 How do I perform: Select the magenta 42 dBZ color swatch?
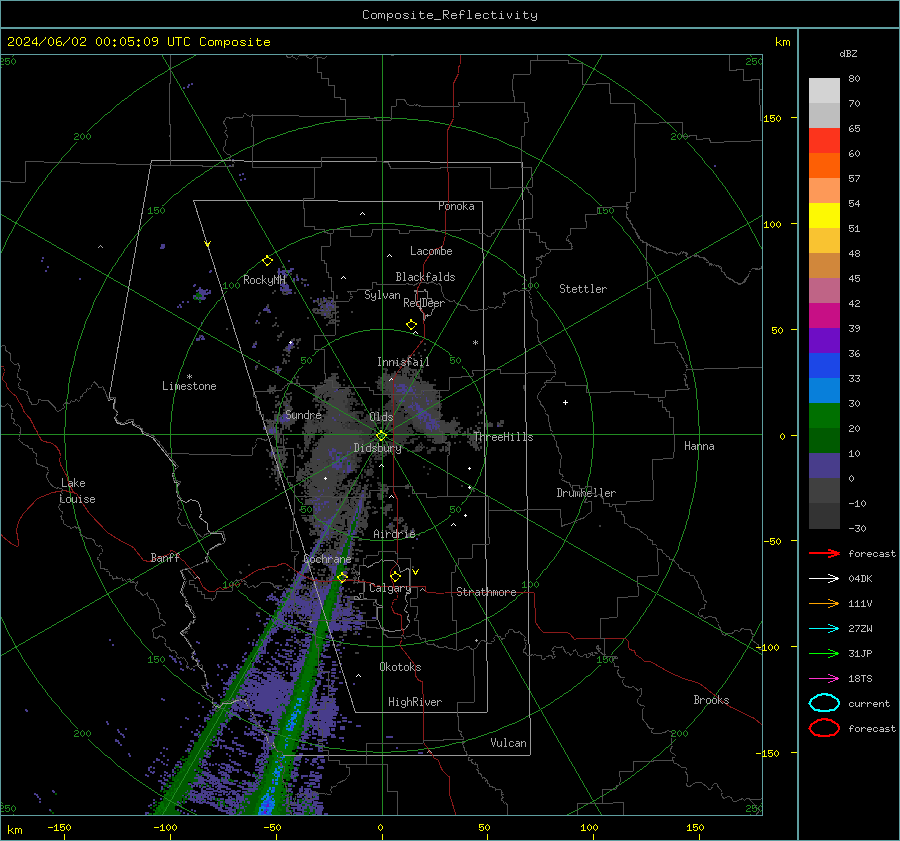coord(824,315)
